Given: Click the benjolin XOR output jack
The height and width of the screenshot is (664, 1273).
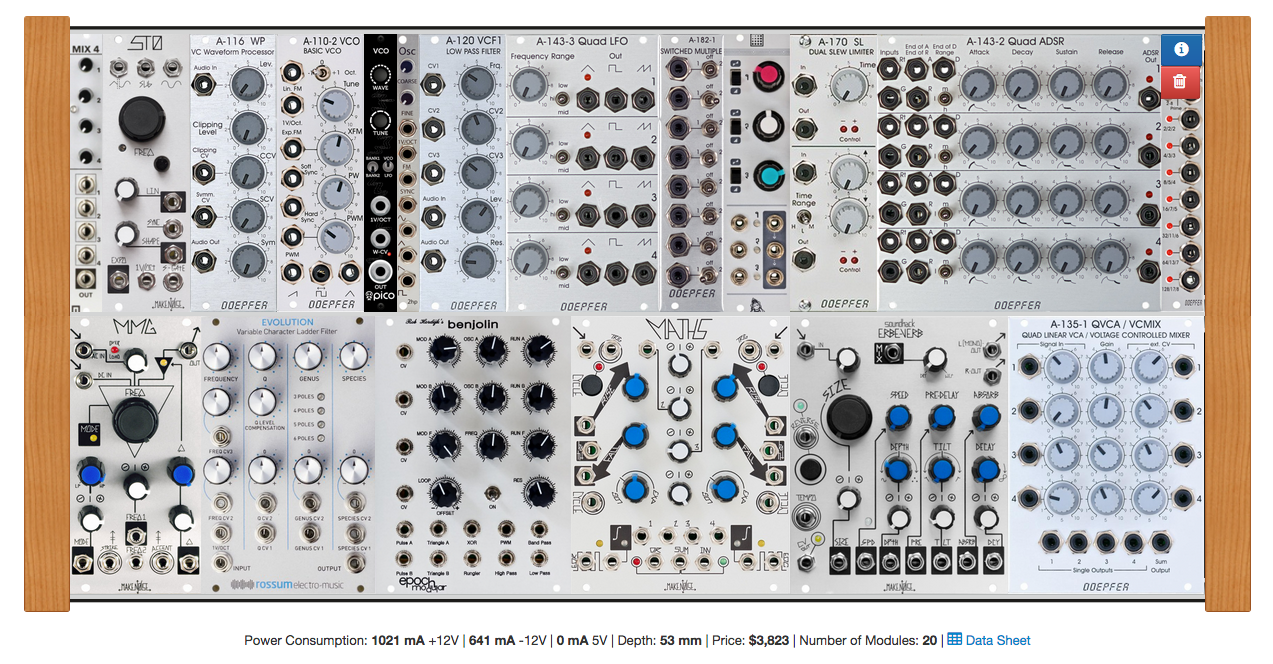Looking at the screenshot, I should [x=471, y=527].
